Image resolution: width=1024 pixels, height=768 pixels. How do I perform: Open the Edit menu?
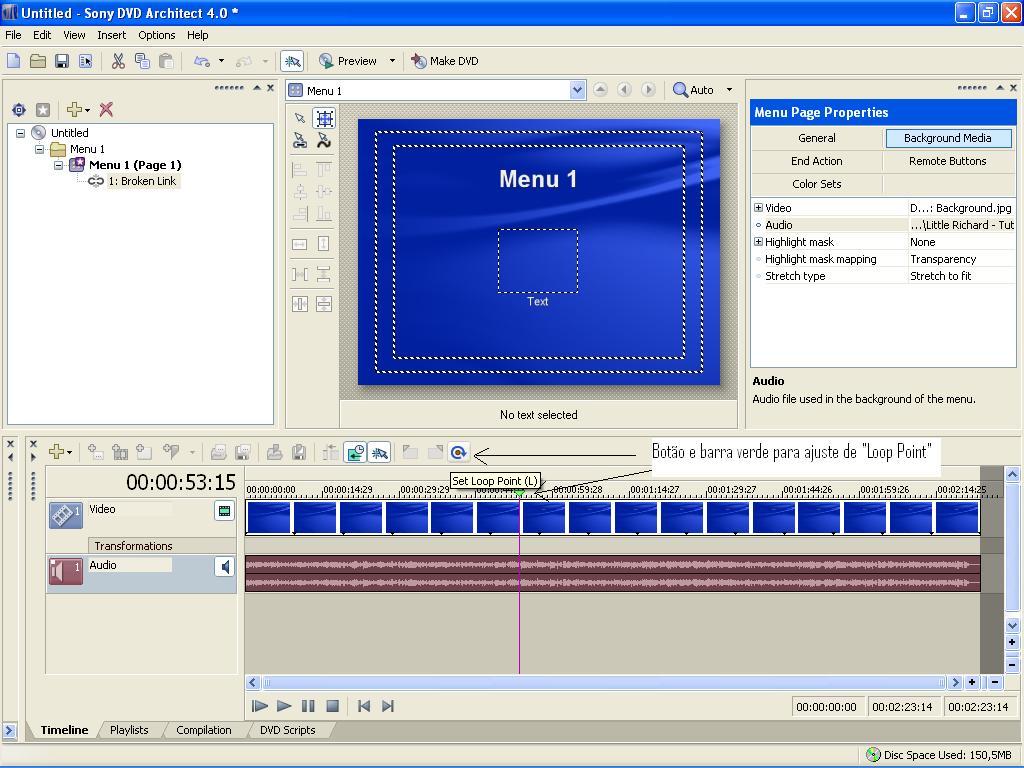[42, 35]
